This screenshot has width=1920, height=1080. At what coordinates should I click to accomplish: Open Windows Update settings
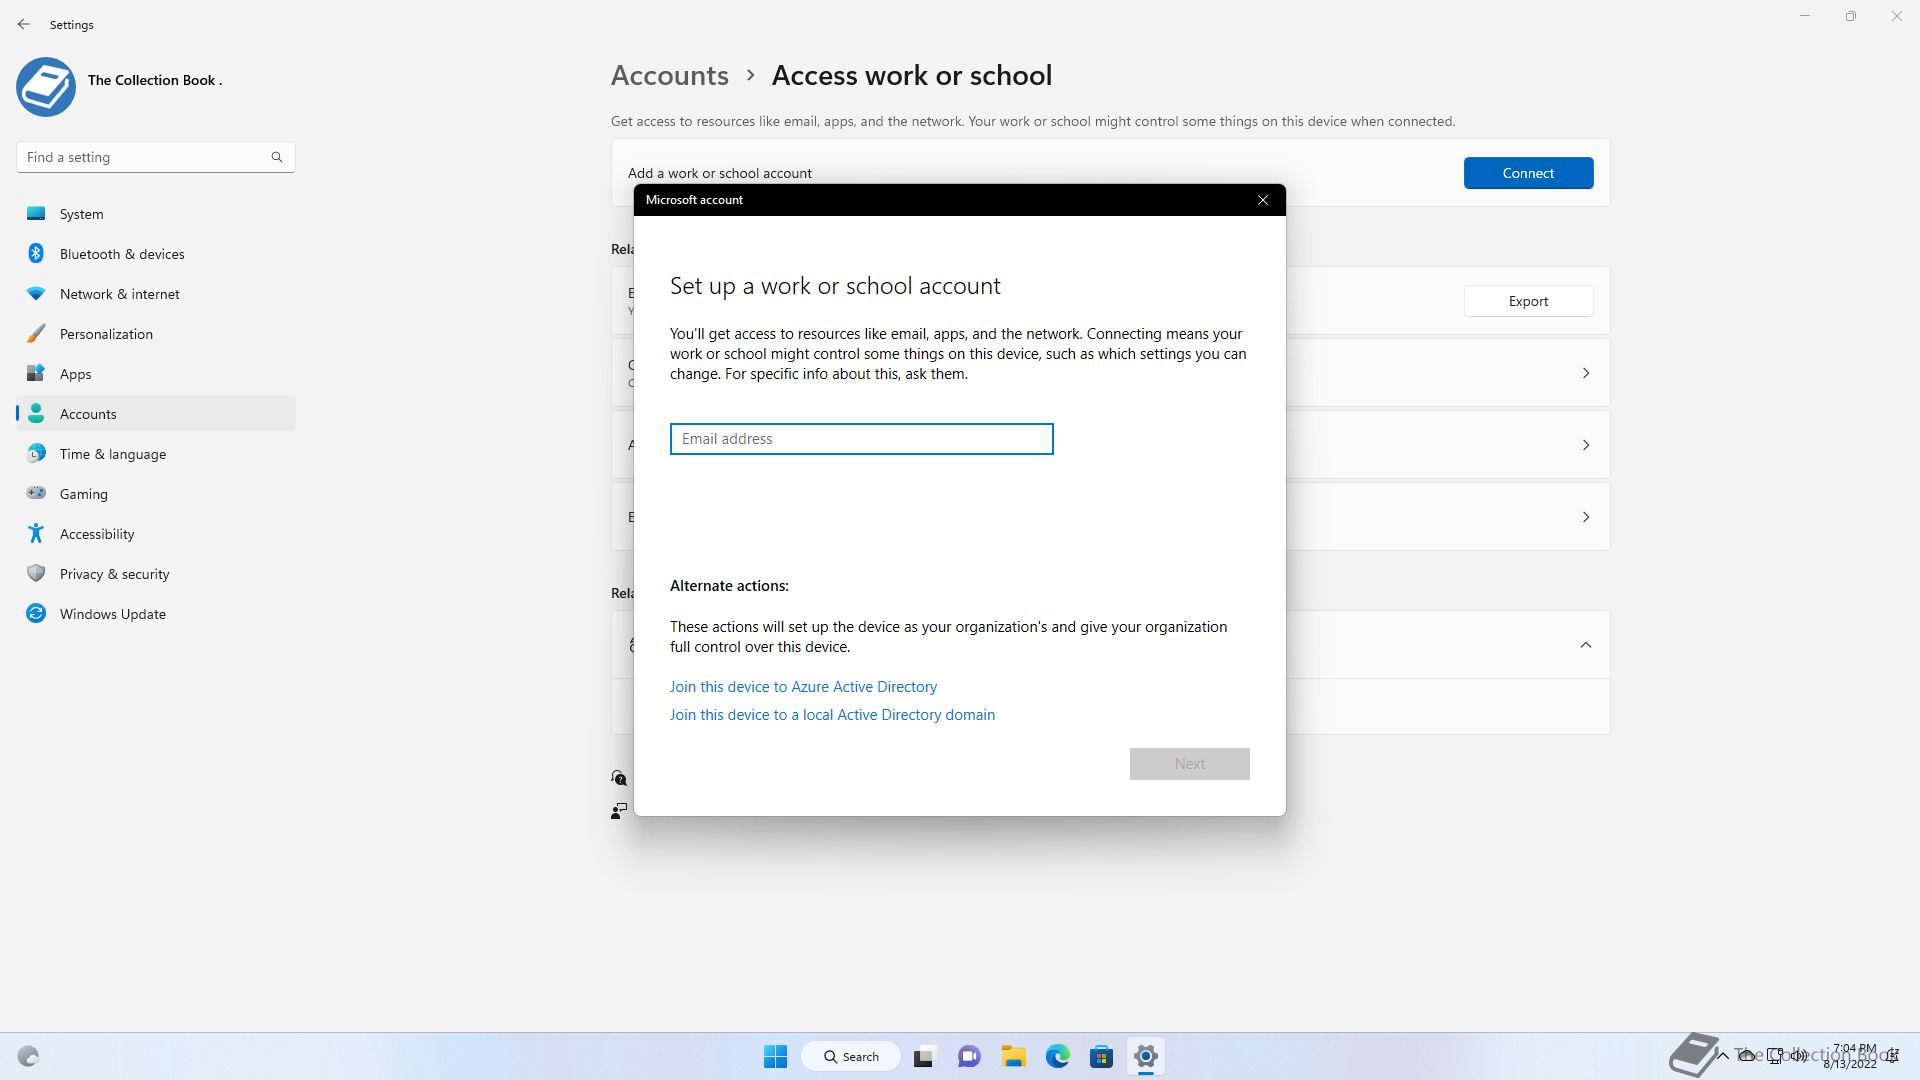[x=156, y=614]
